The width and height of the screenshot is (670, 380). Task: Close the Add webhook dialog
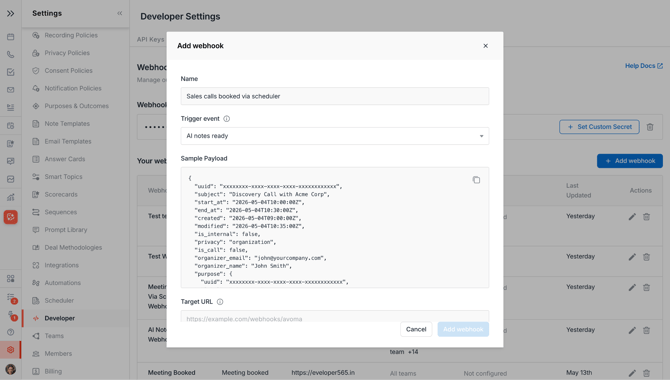[485, 46]
